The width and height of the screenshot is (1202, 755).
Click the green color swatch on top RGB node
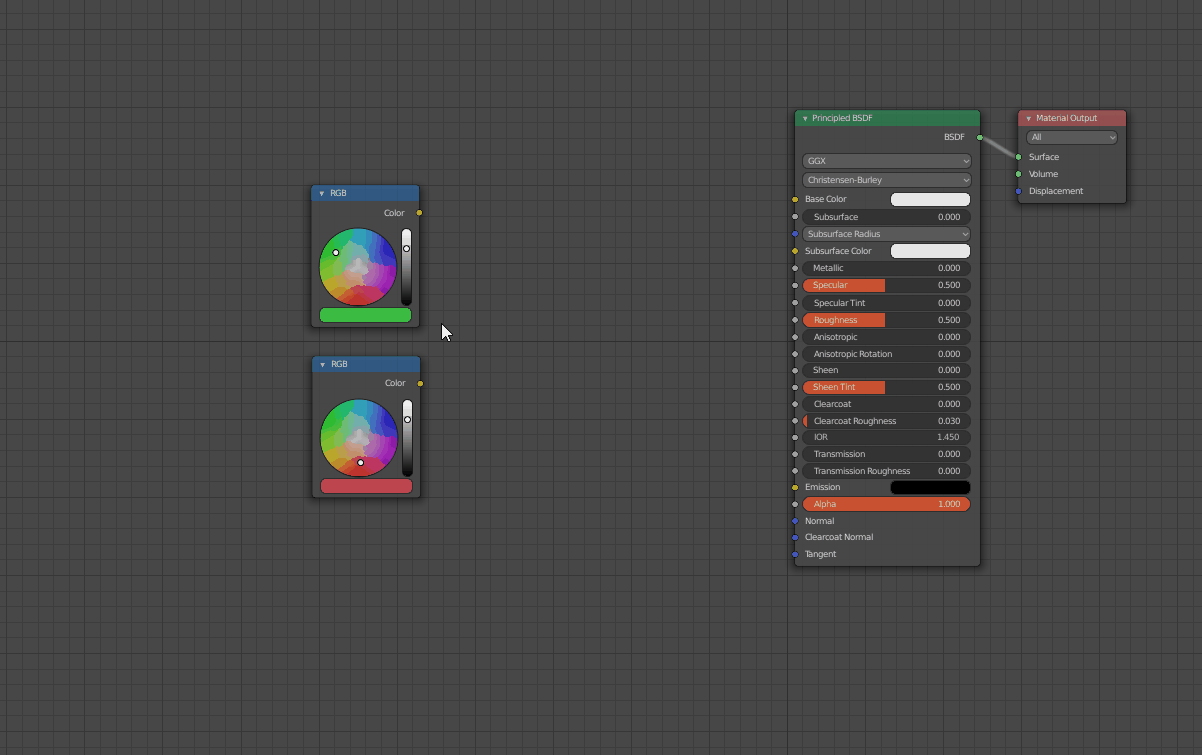coord(365,315)
